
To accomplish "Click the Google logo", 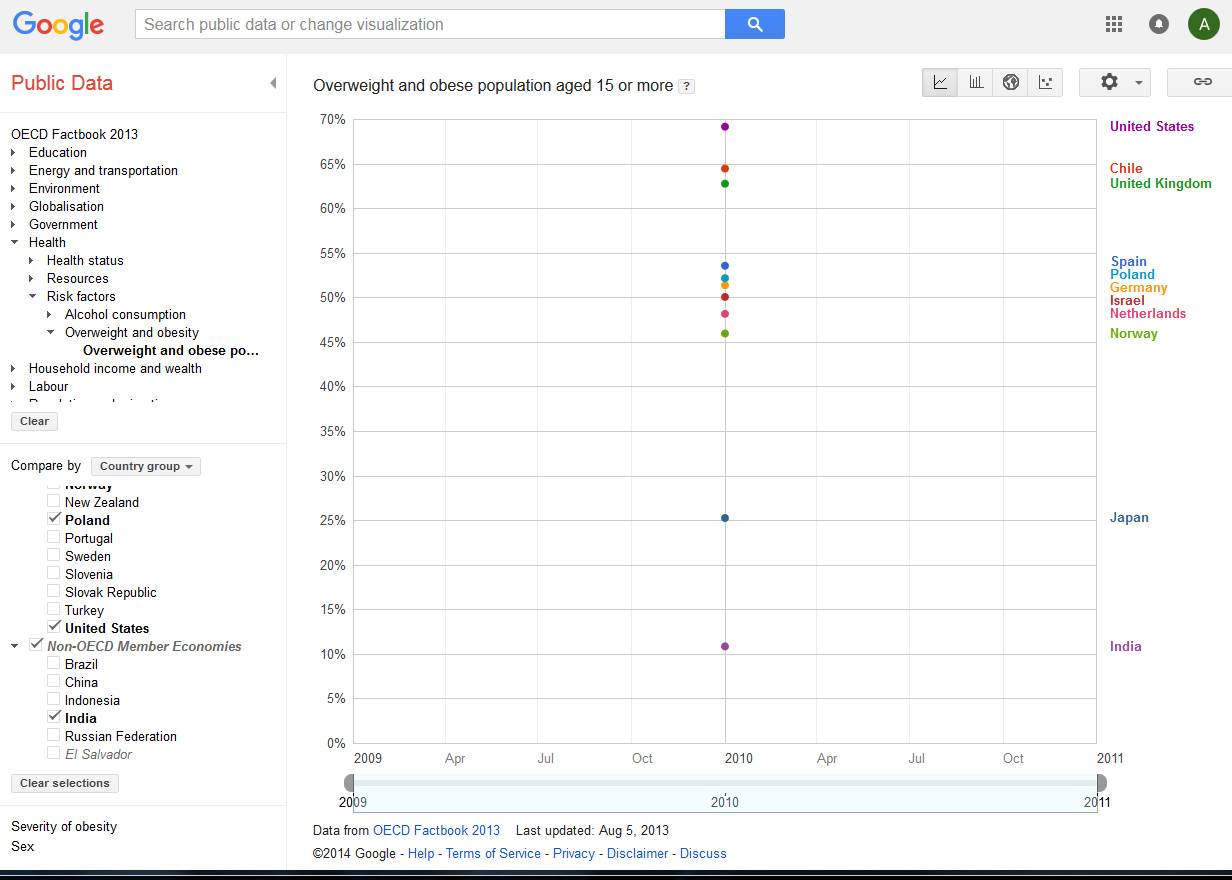I will click(x=58, y=25).
